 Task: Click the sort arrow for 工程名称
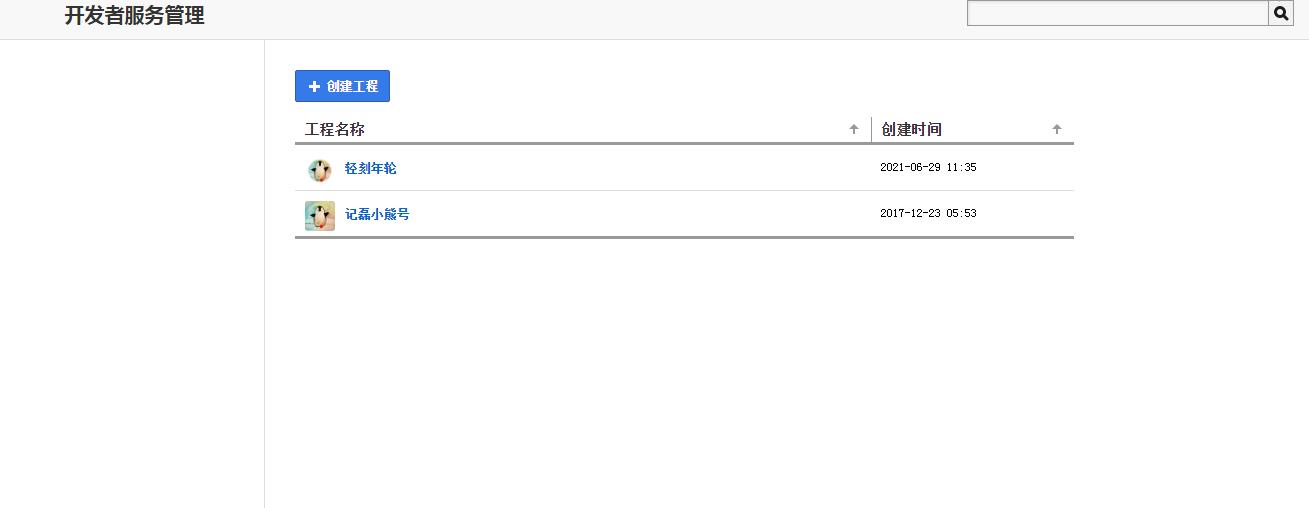pyautogui.click(x=854, y=129)
